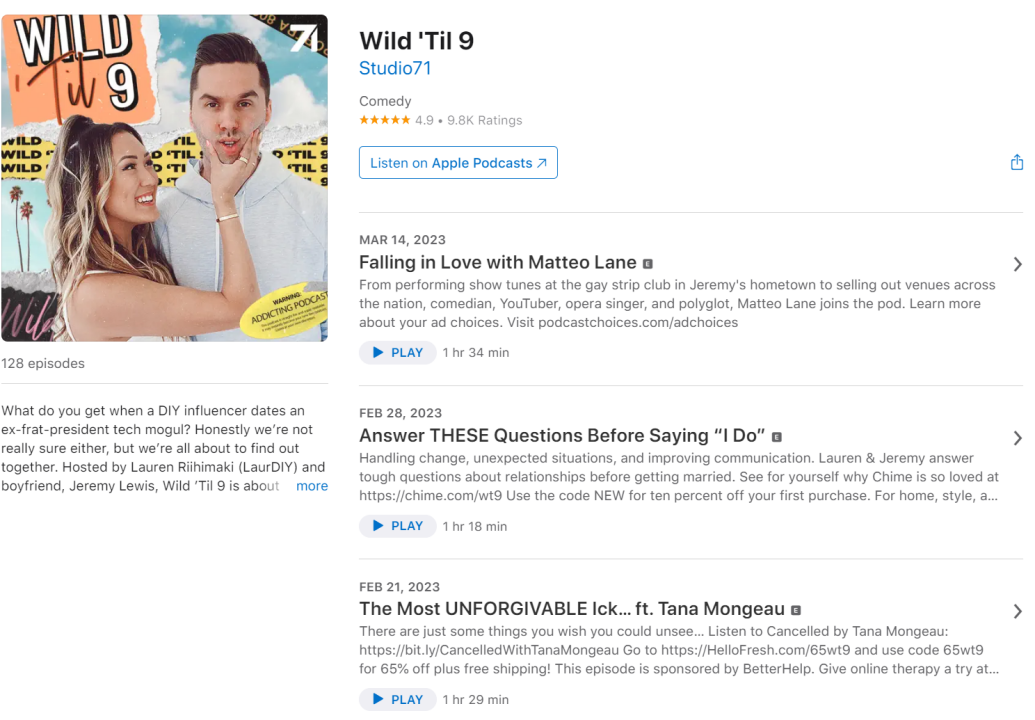The width and height of the screenshot is (1035, 720).
Task: Open the Answer THESE Questions Before Saying I Do title
Action: pos(562,436)
